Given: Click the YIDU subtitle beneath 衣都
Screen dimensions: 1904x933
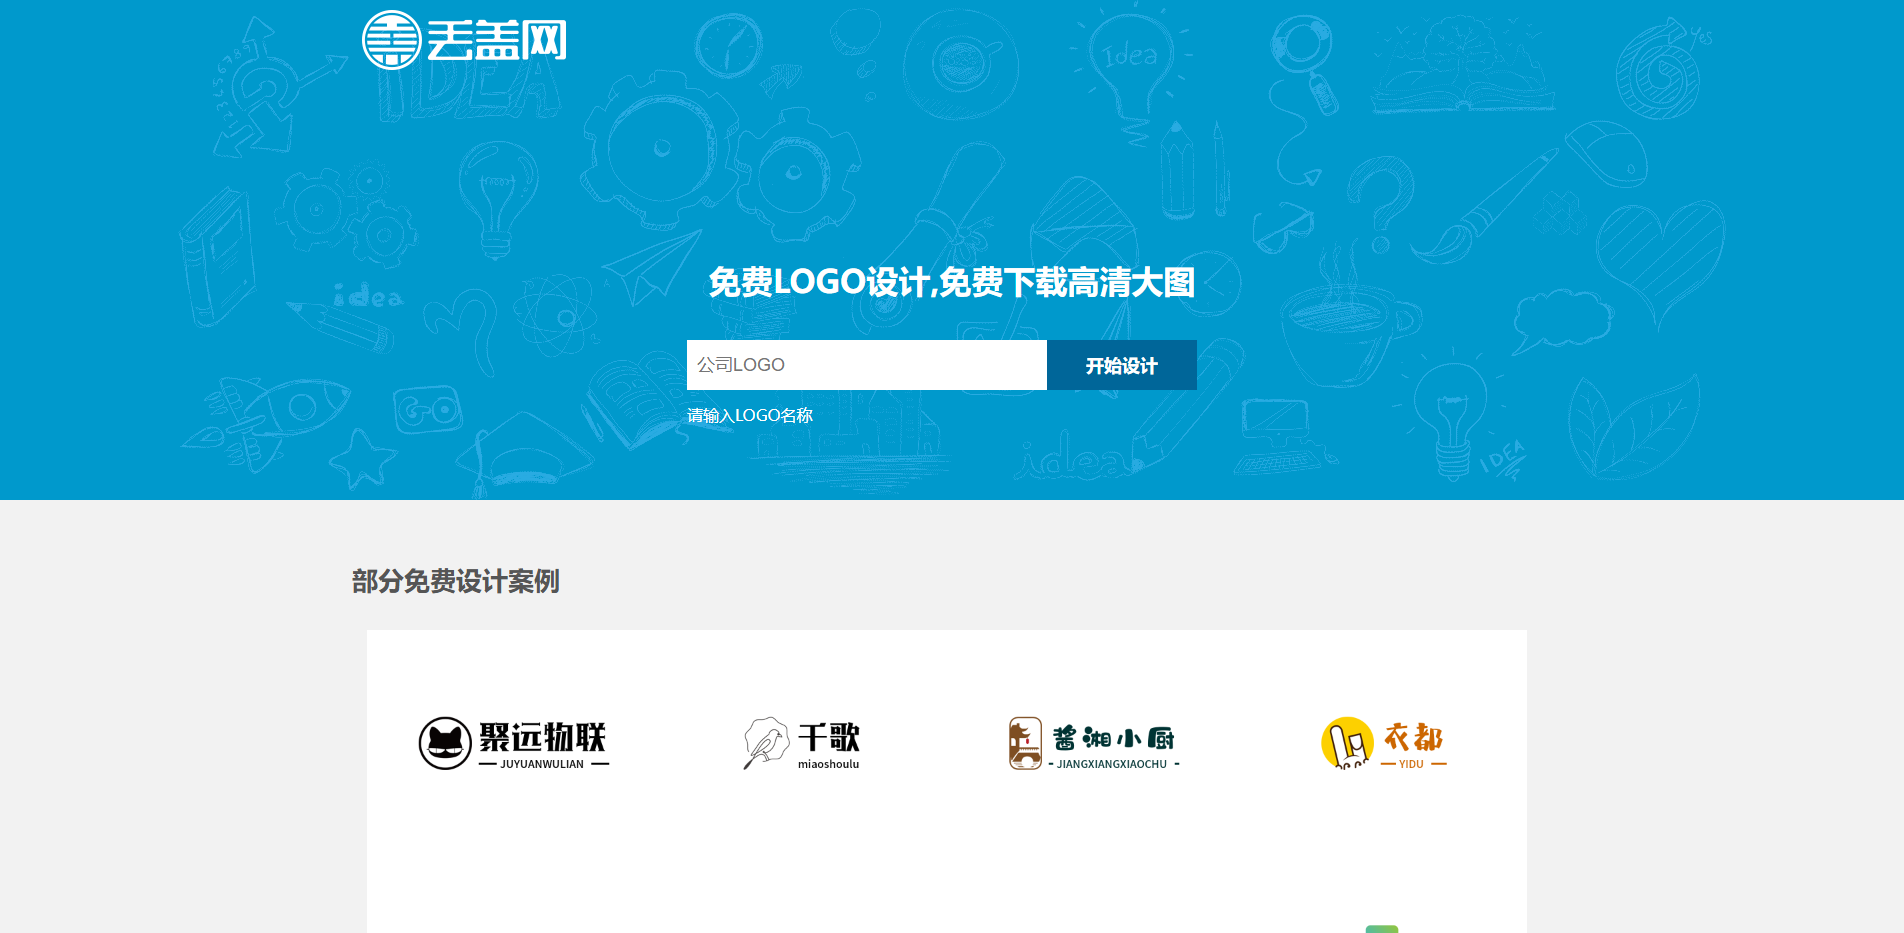Looking at the screenshot, I should pos(1411,764).
